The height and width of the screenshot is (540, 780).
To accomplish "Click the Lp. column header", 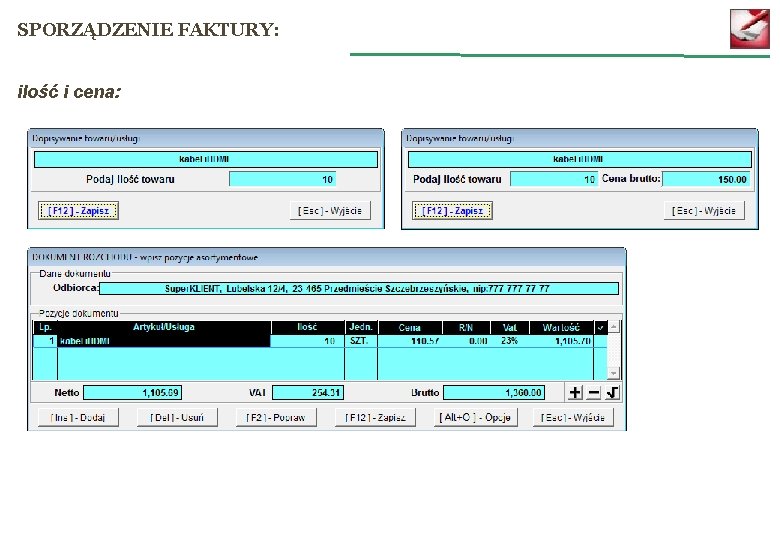I will pyautogui.click(x=45, y=327).
